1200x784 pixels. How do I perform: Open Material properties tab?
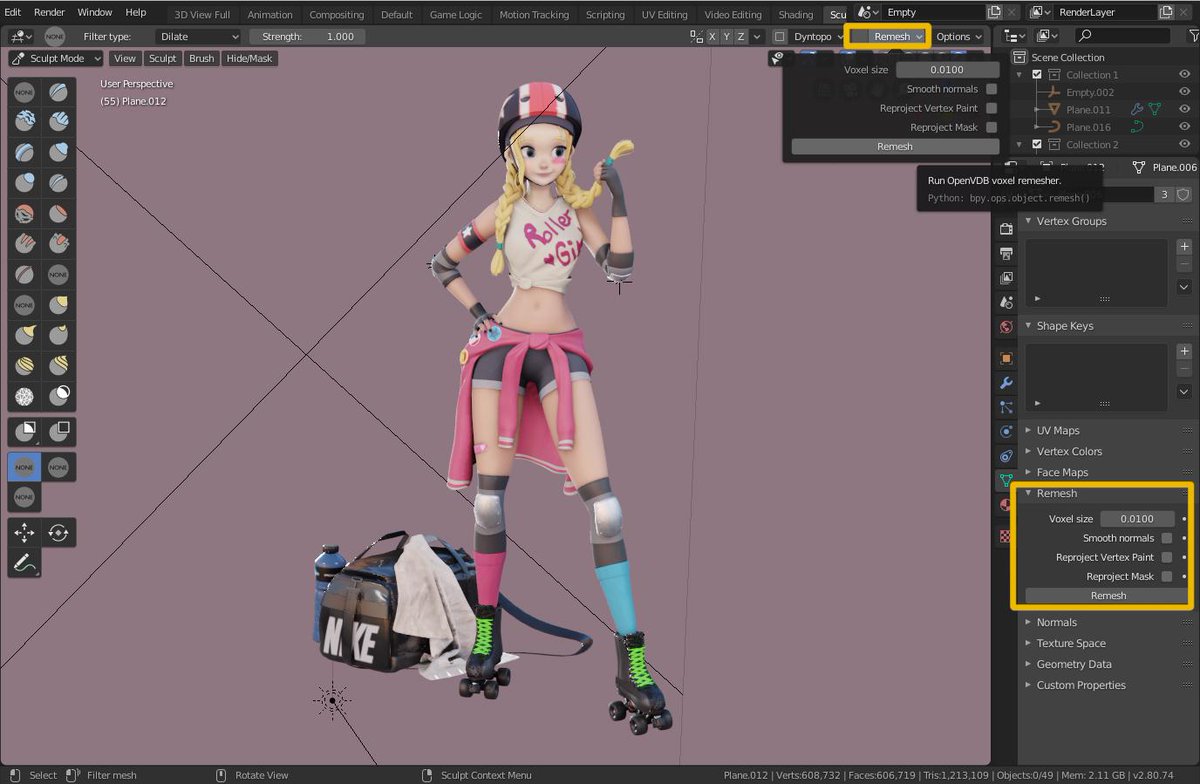point(1006,505)
